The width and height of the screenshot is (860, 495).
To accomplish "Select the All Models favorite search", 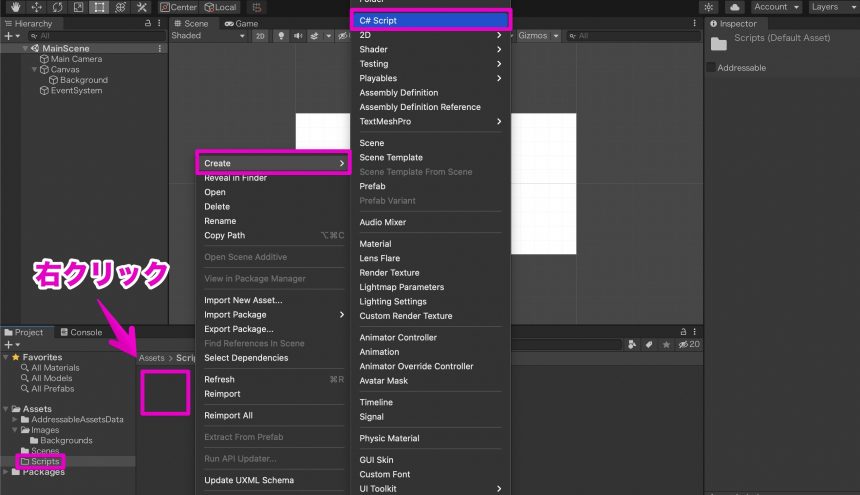I will click(x=47, y=378).
